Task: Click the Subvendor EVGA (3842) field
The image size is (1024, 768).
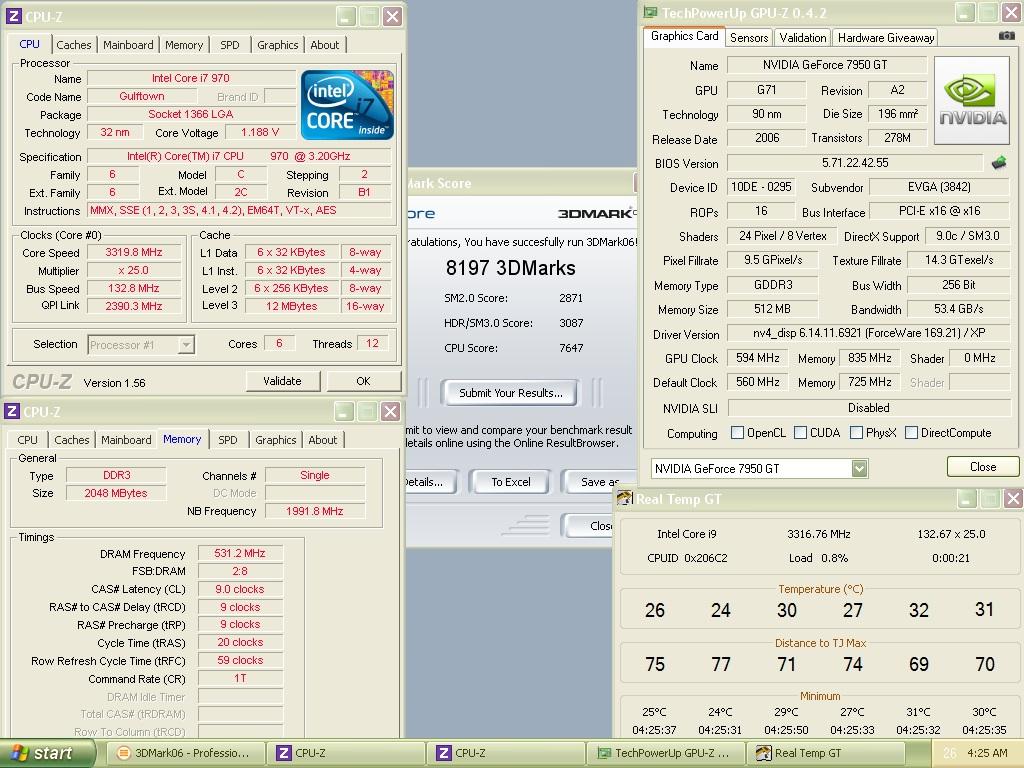Action: click(939, 187)
